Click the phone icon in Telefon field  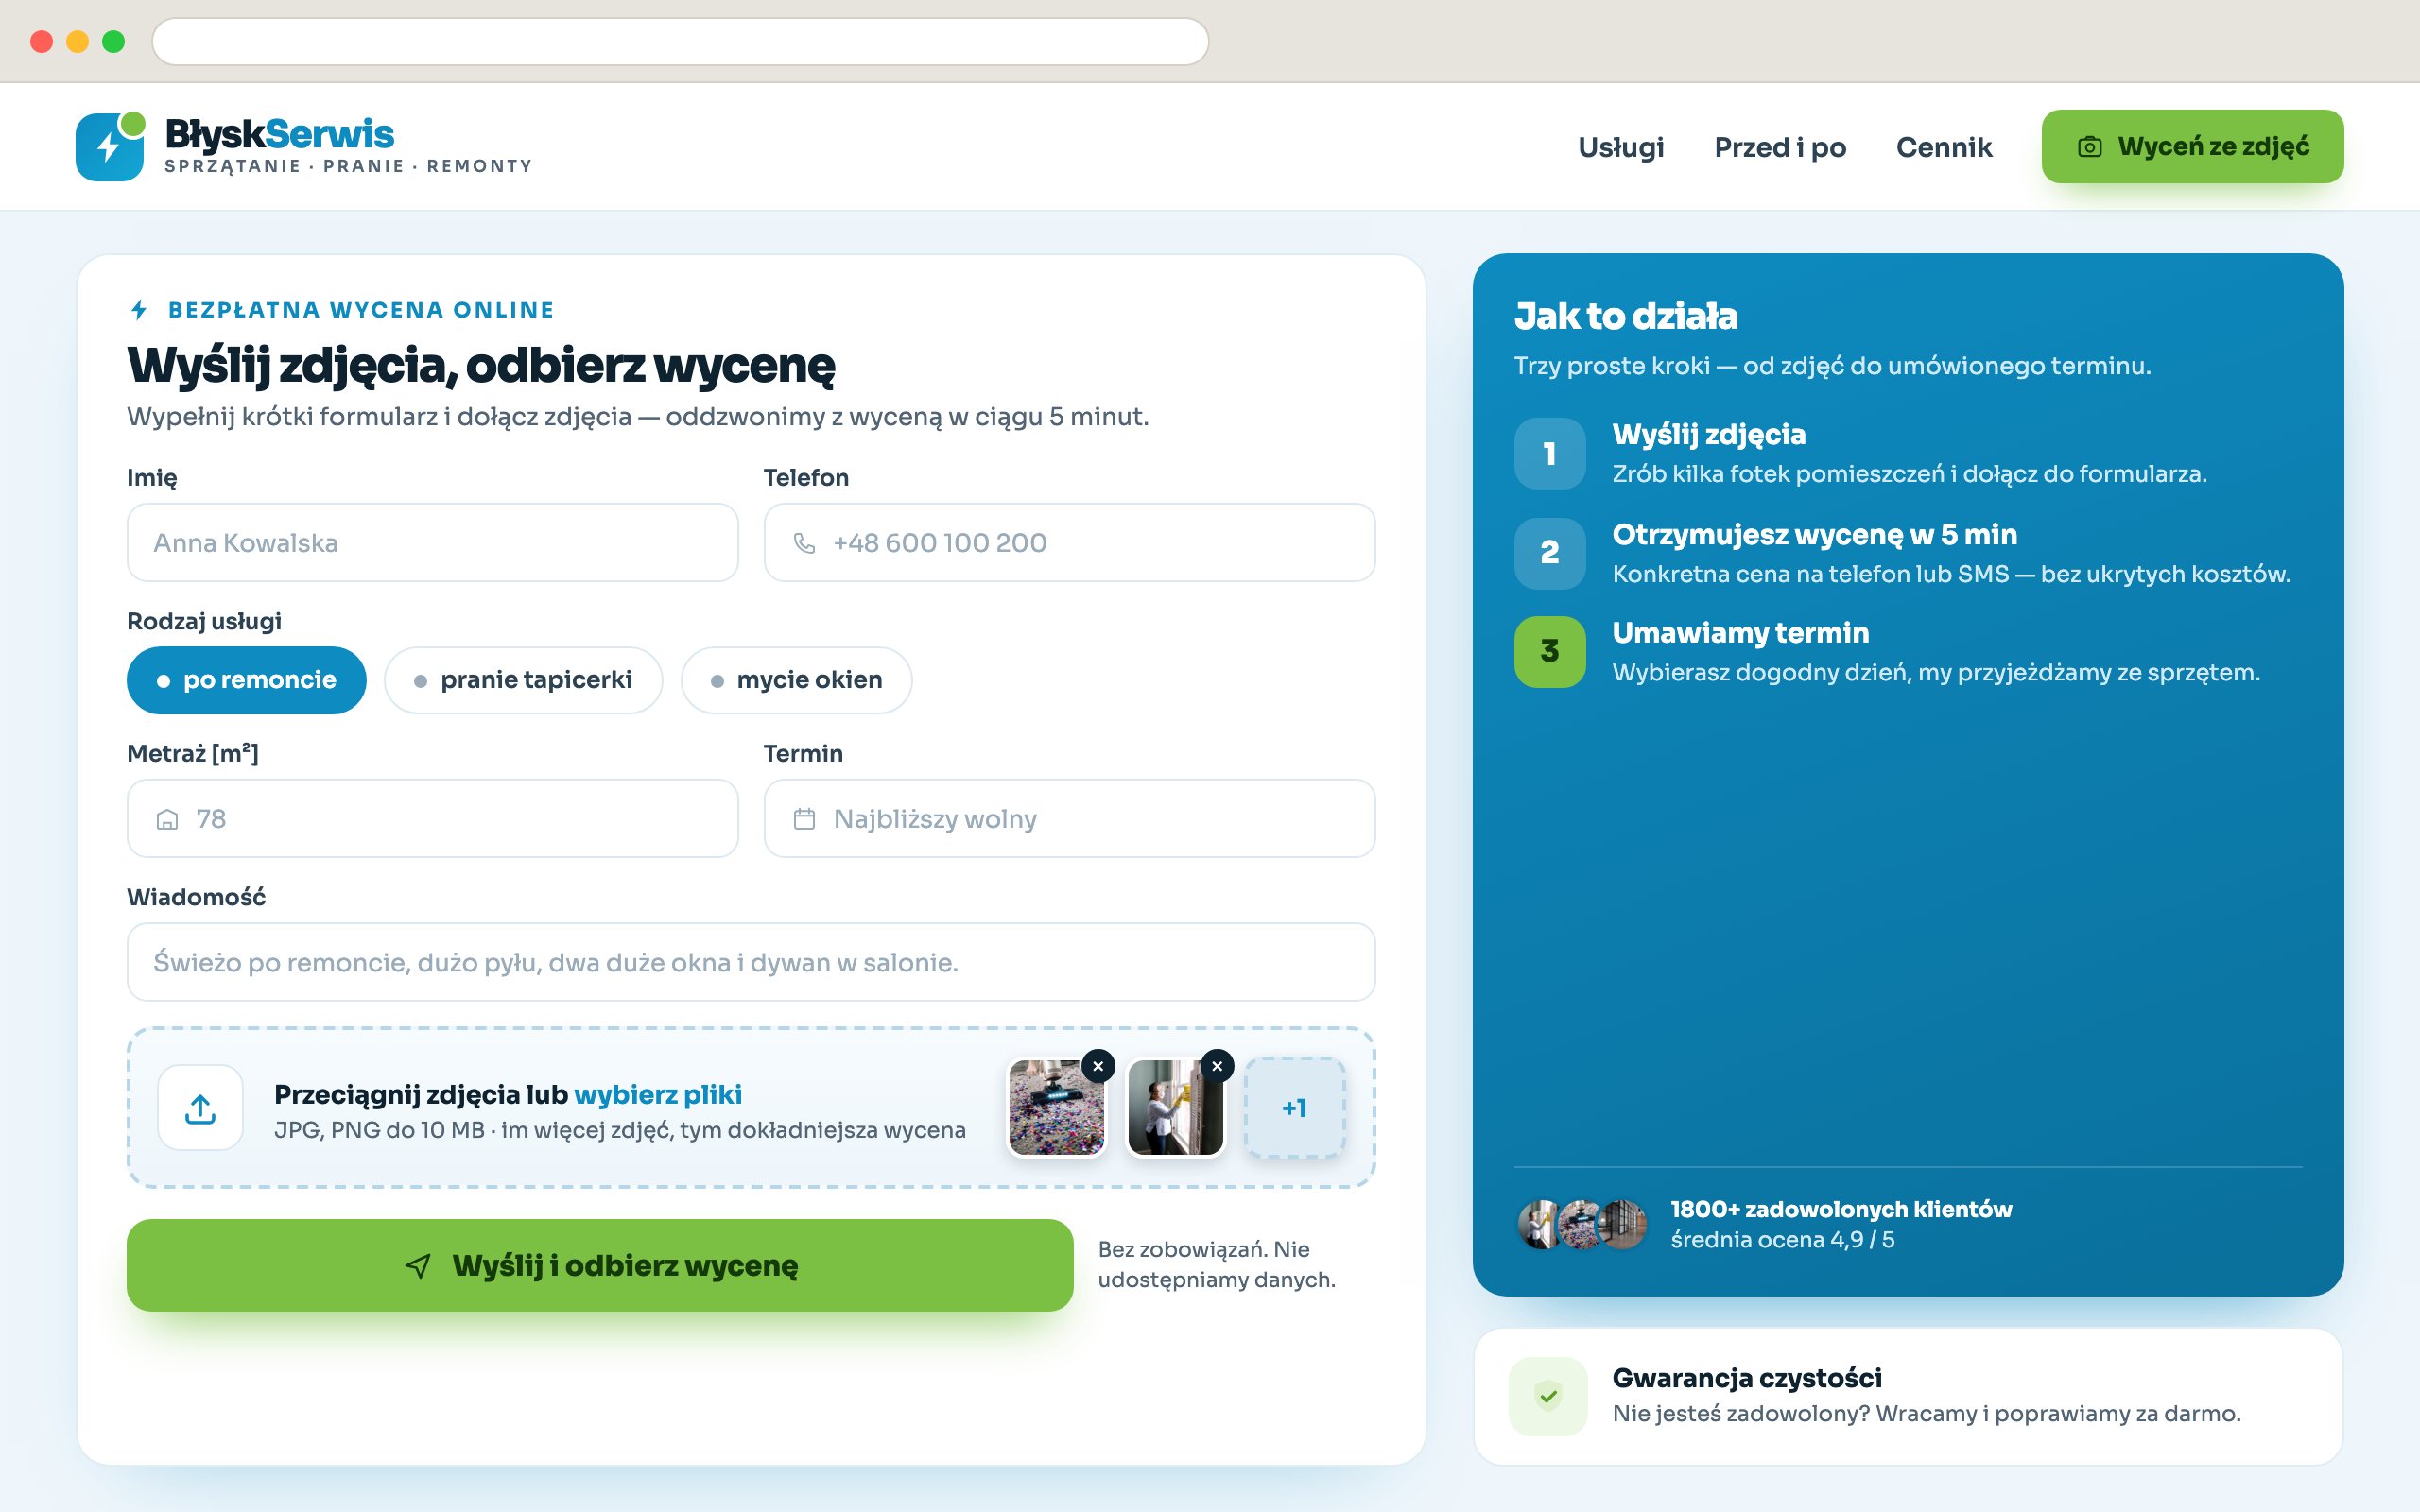tap(804, 543)
